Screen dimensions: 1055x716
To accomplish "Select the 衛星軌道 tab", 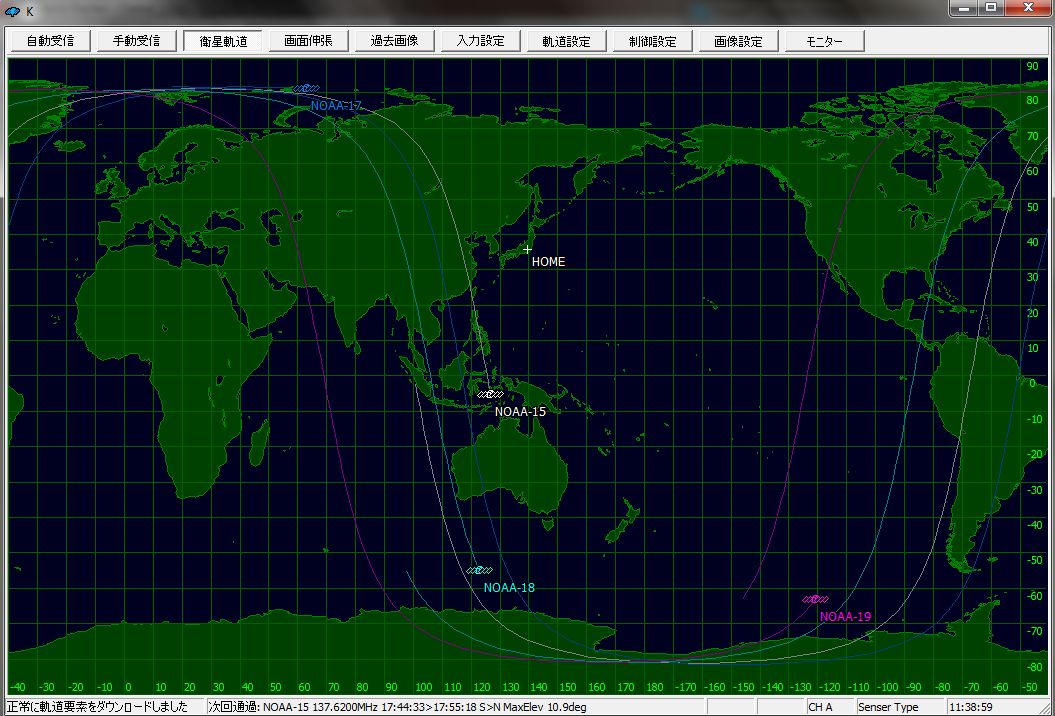I will (223, 40).
